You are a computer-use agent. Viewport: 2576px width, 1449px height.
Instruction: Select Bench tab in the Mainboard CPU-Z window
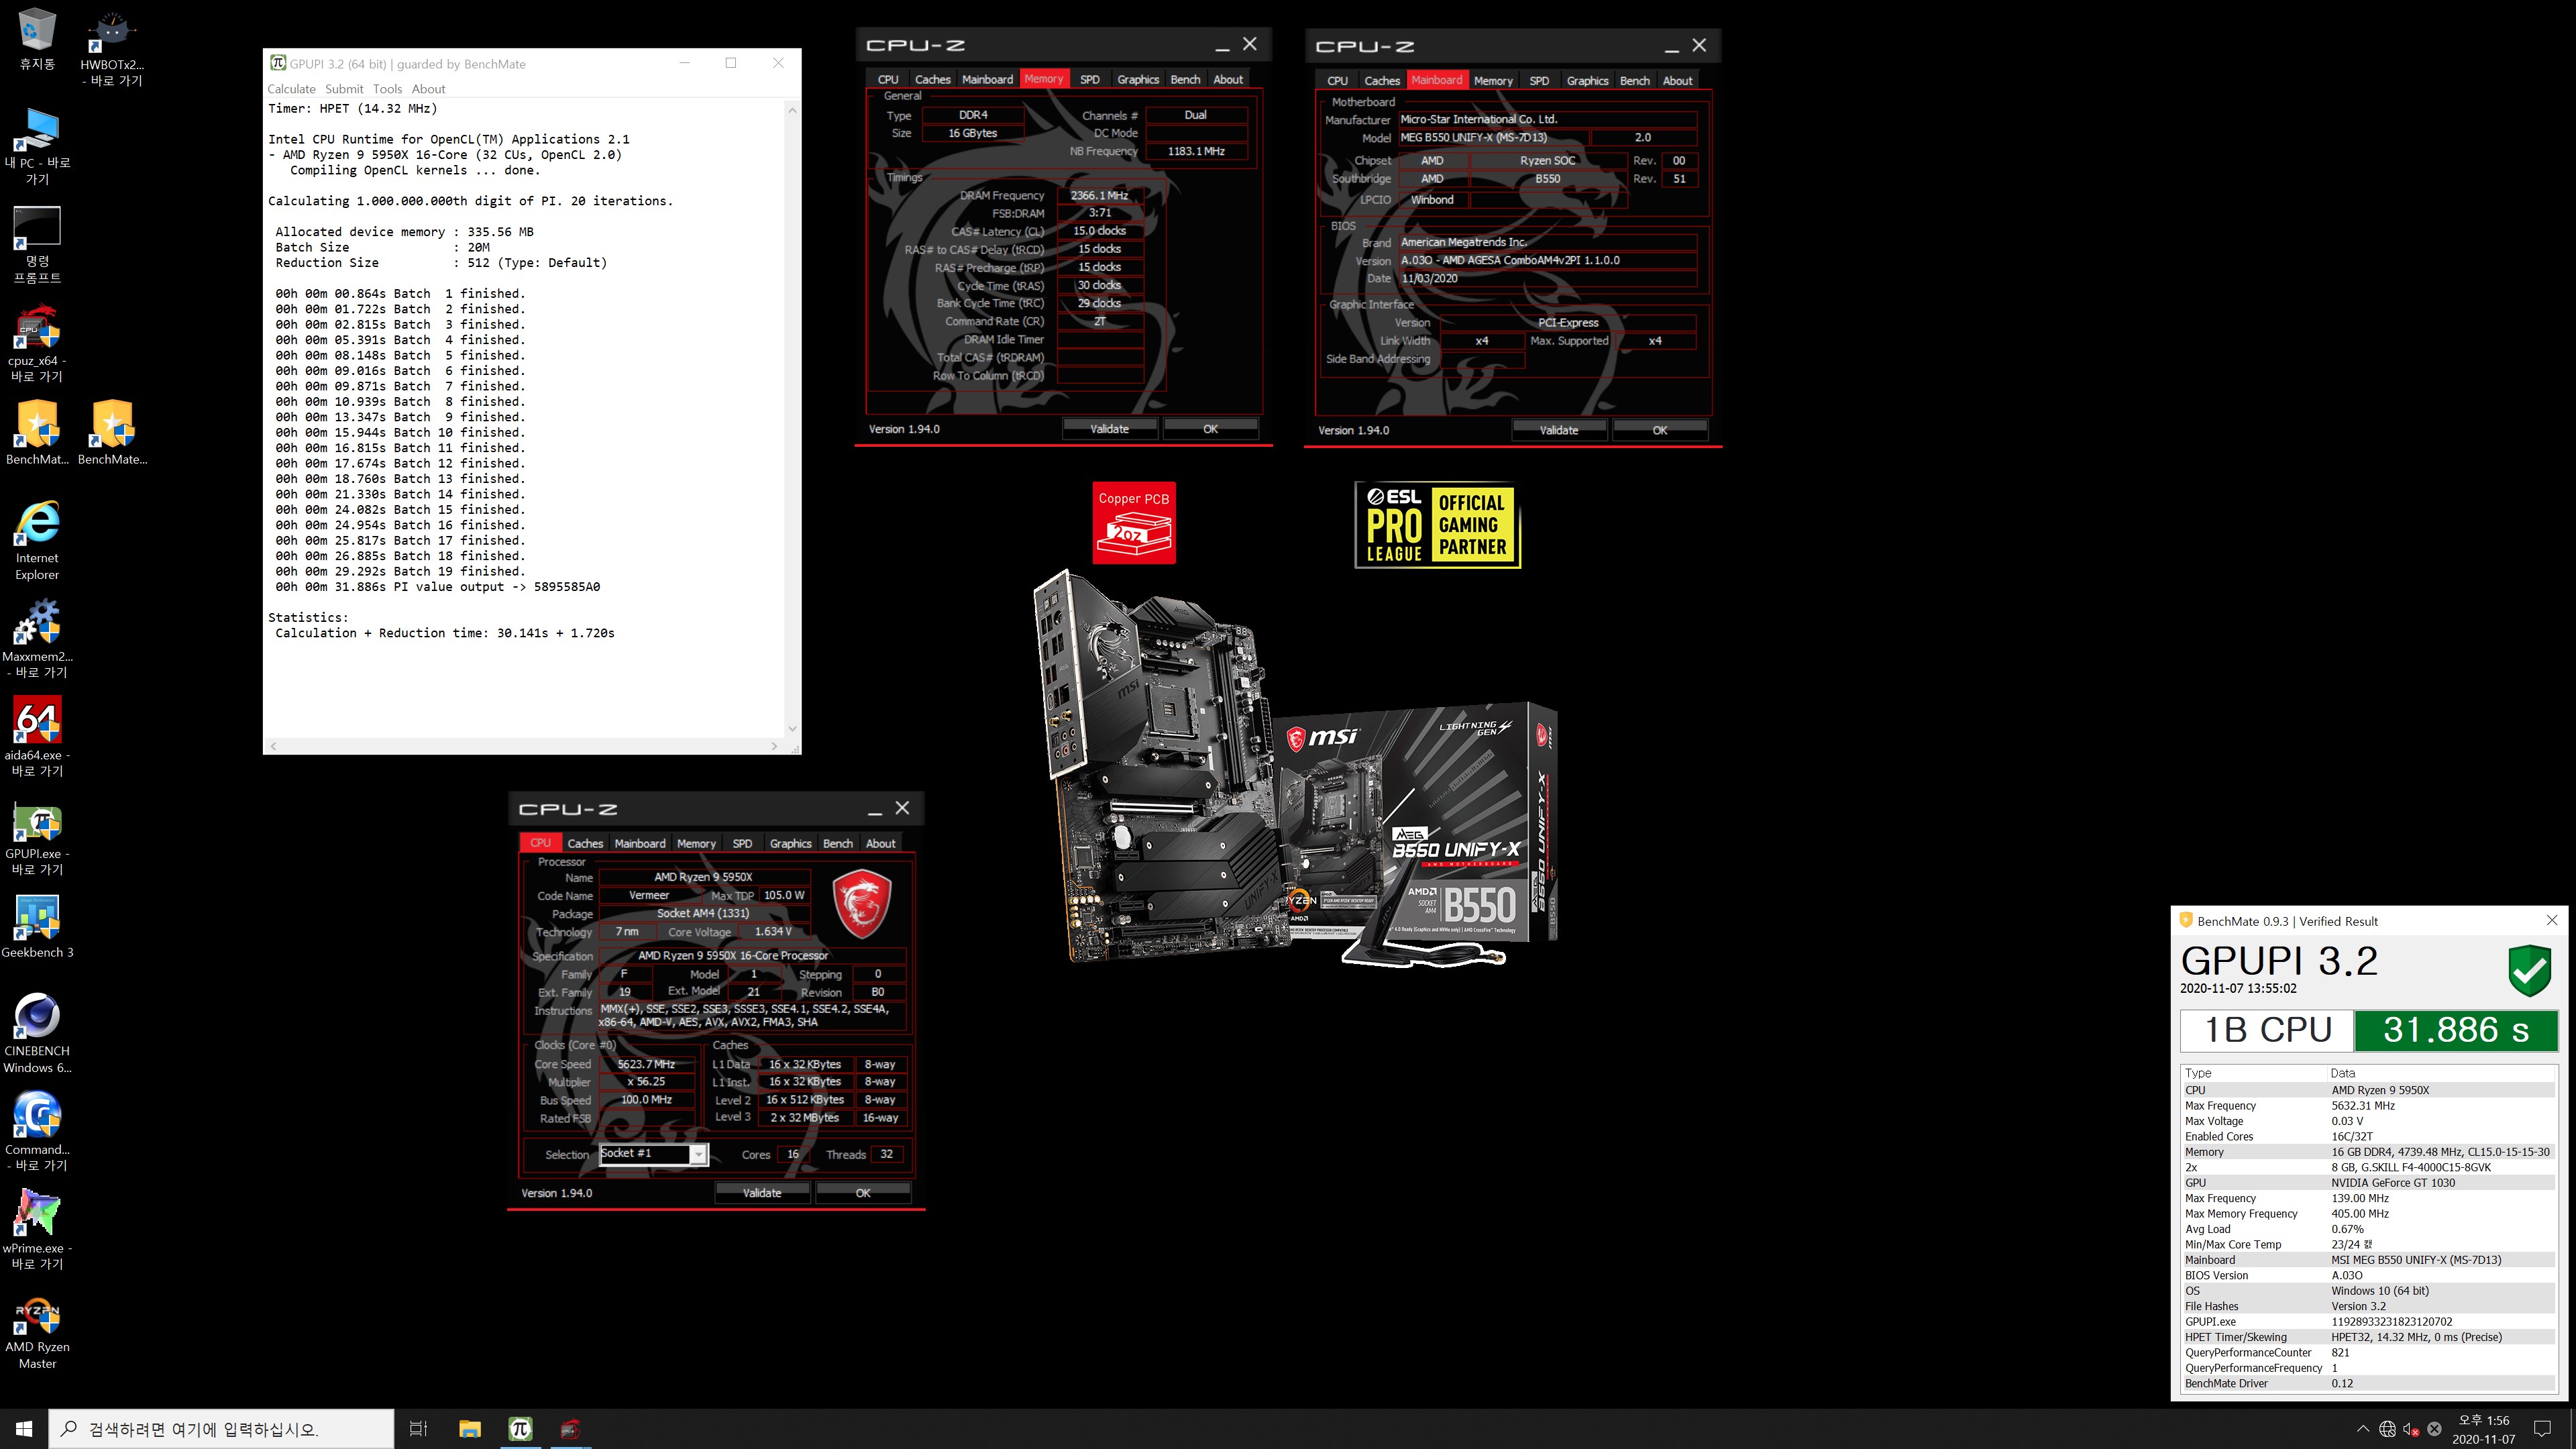click(x=1634, y=80)
